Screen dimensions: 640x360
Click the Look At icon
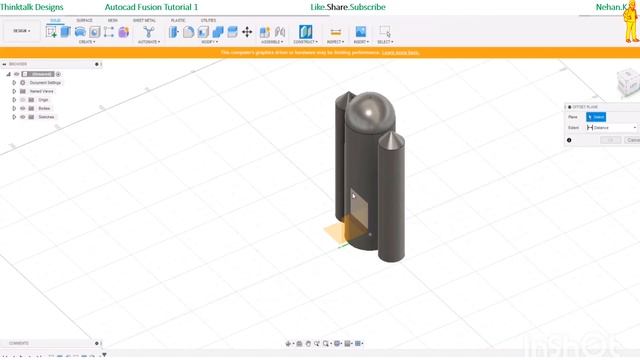coord(299,344)
